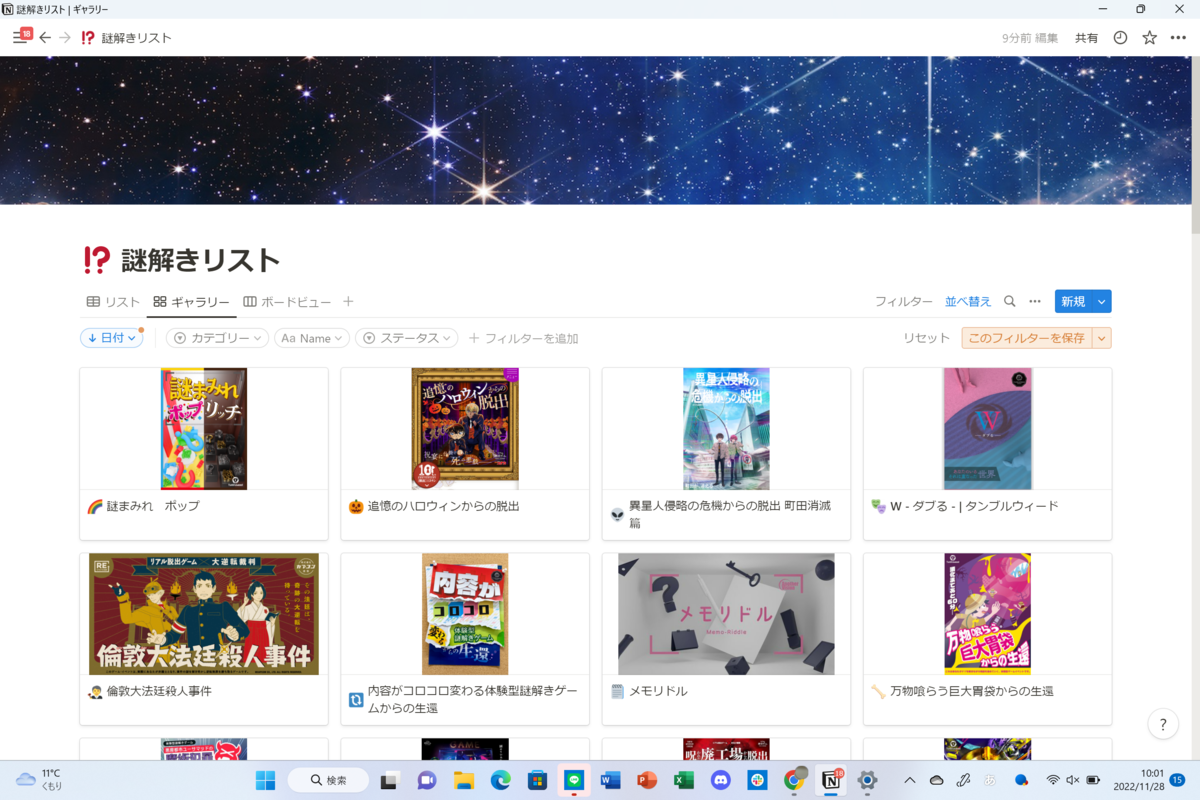Show hidden system tray icons chevron
Image resolution: width=1200 pixels, height=800 pixels.
click(909, 780)
